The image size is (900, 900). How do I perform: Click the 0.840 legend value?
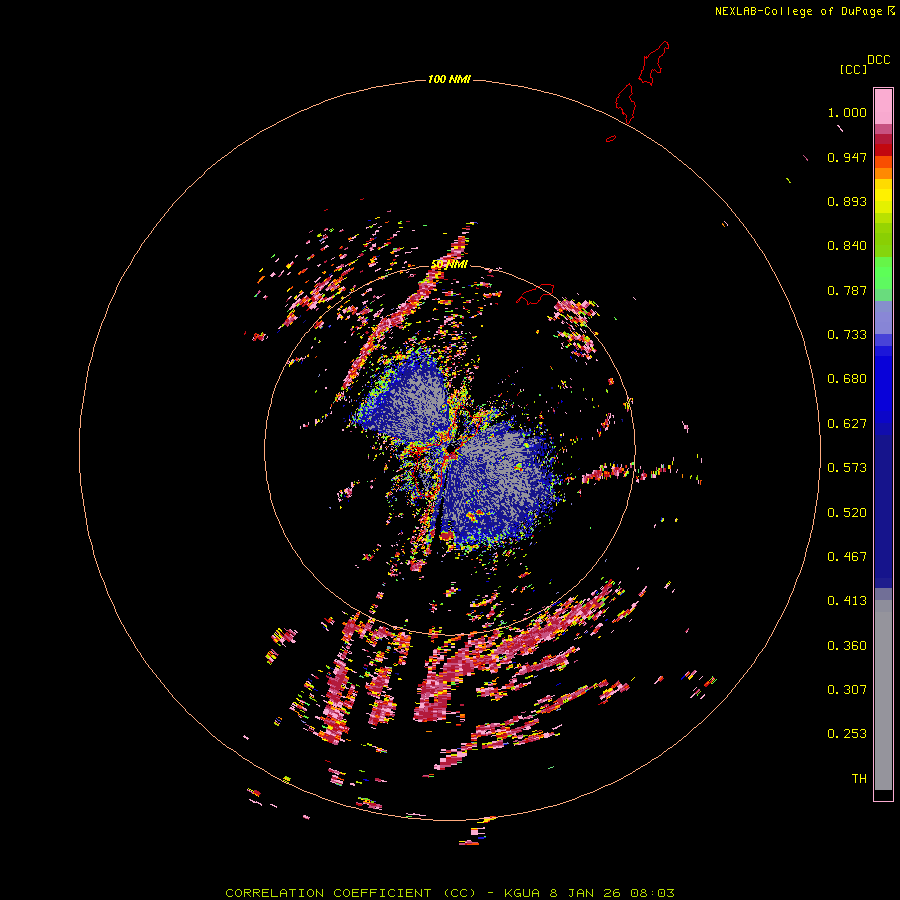pyautogui.click(x=847, y=246)
